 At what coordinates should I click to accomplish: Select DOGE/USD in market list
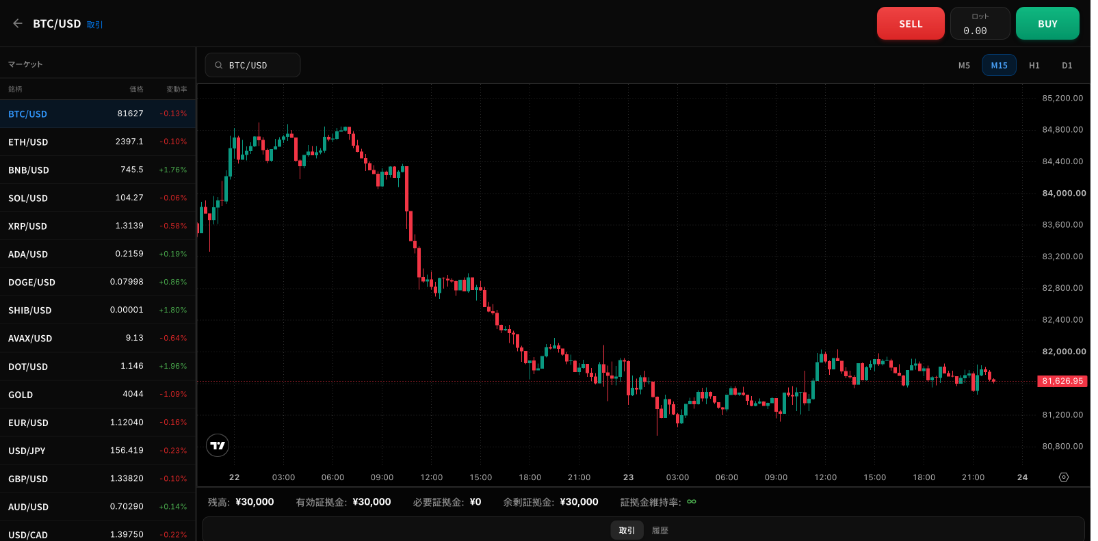pos(98,281)
